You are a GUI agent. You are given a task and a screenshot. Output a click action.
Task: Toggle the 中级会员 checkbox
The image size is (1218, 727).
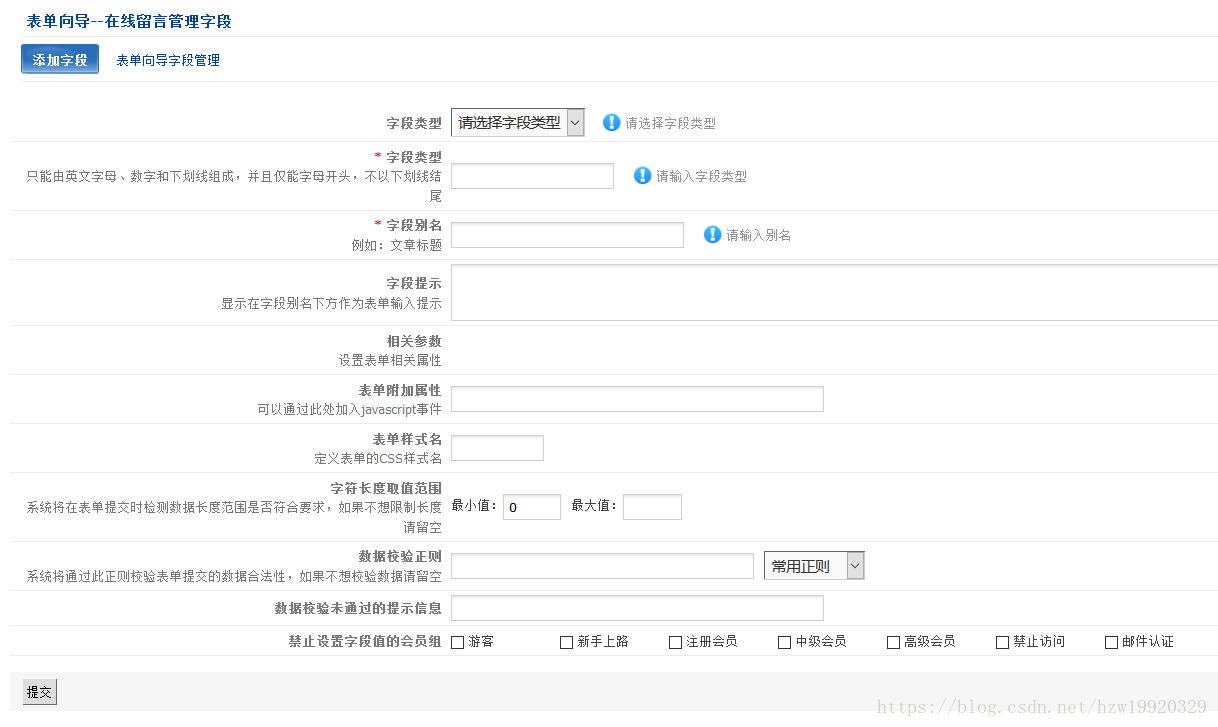(784, 641)
